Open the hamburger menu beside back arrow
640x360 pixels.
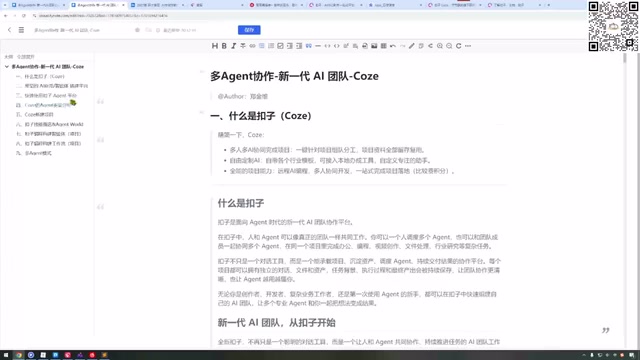[x=21, y=30]
